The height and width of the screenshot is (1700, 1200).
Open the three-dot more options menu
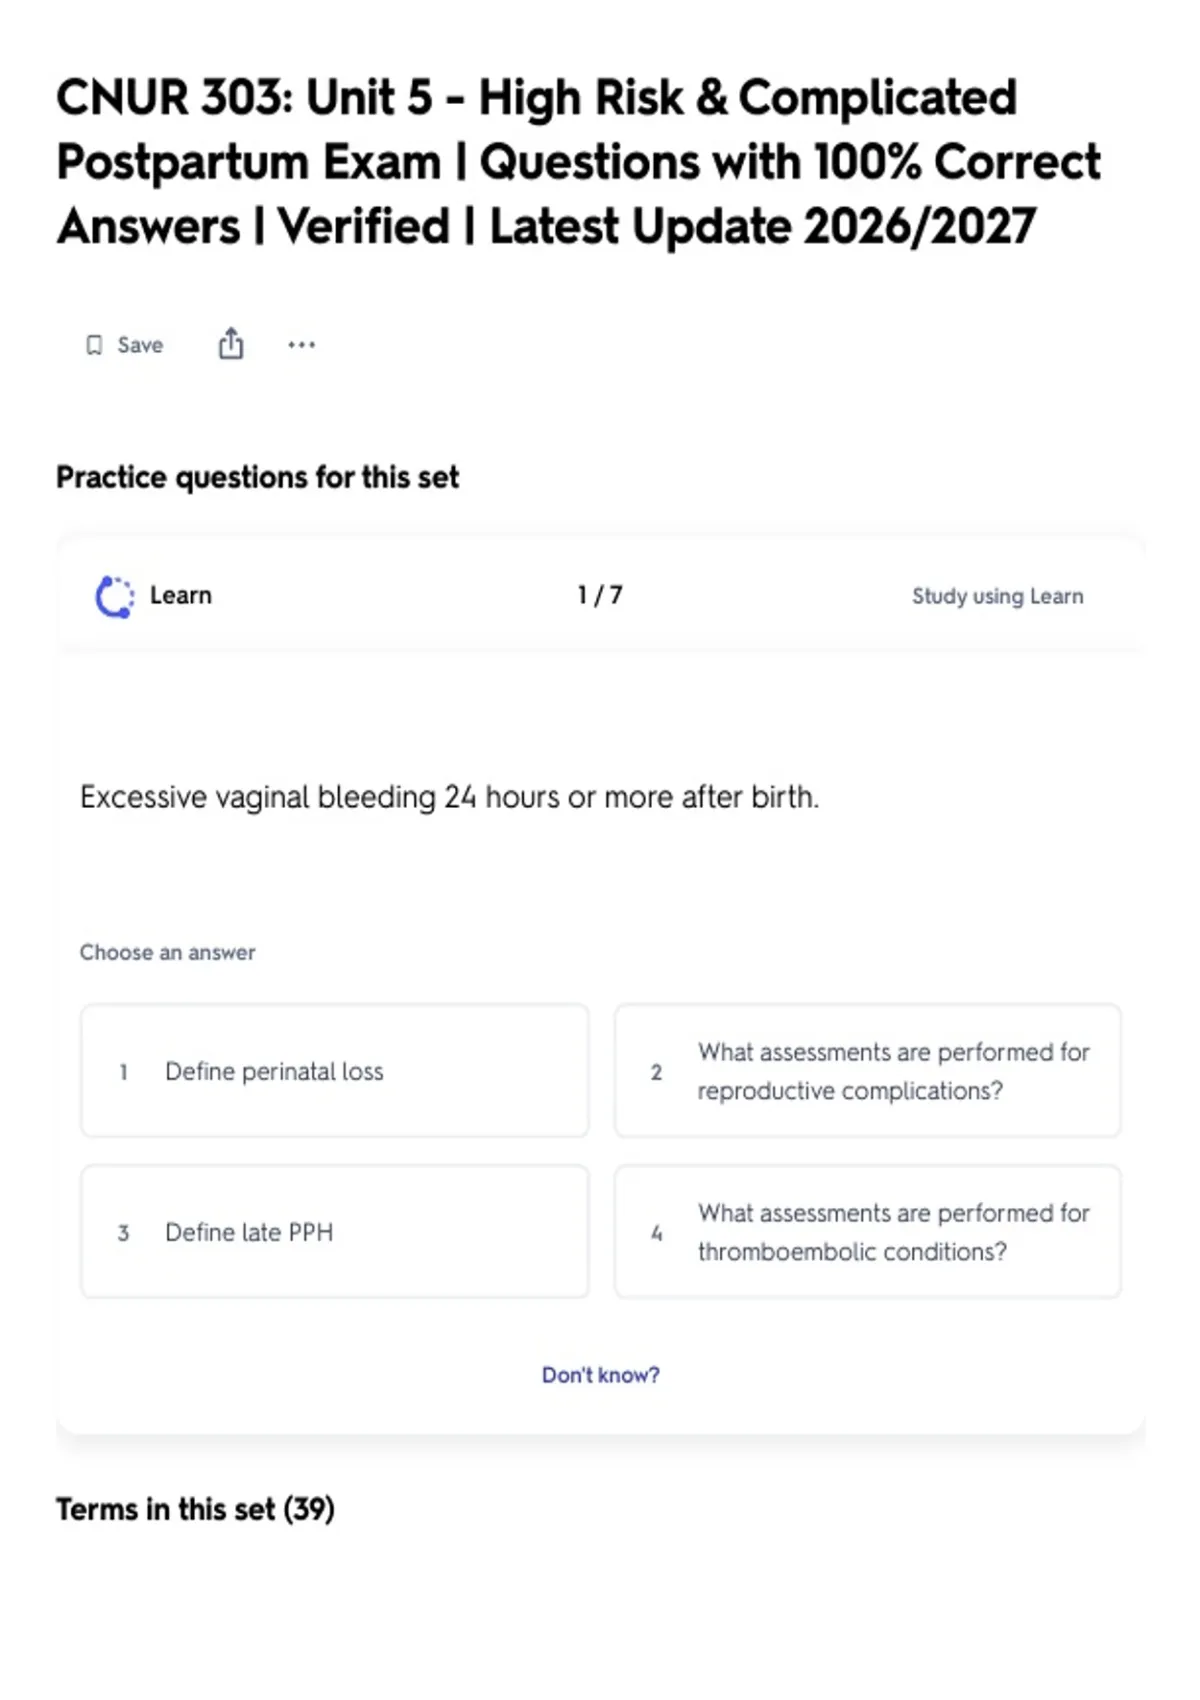(301, 345)
